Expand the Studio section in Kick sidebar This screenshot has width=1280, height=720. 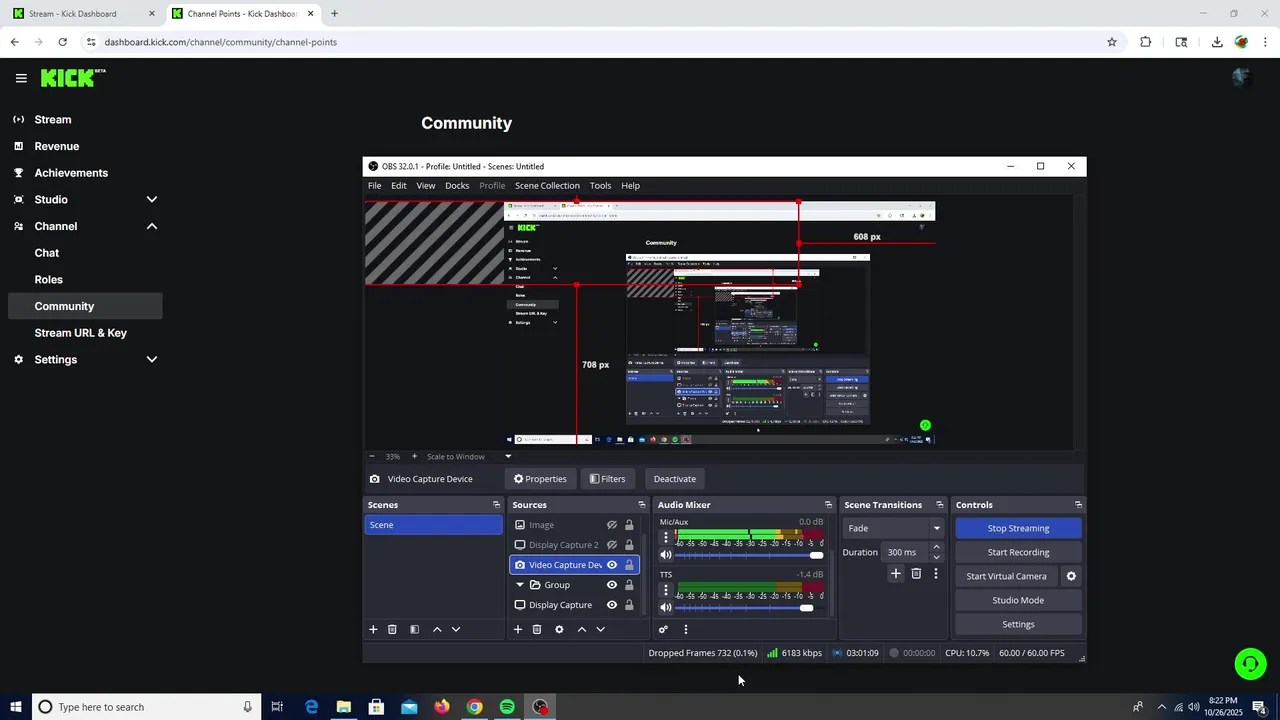coord(152,199)
